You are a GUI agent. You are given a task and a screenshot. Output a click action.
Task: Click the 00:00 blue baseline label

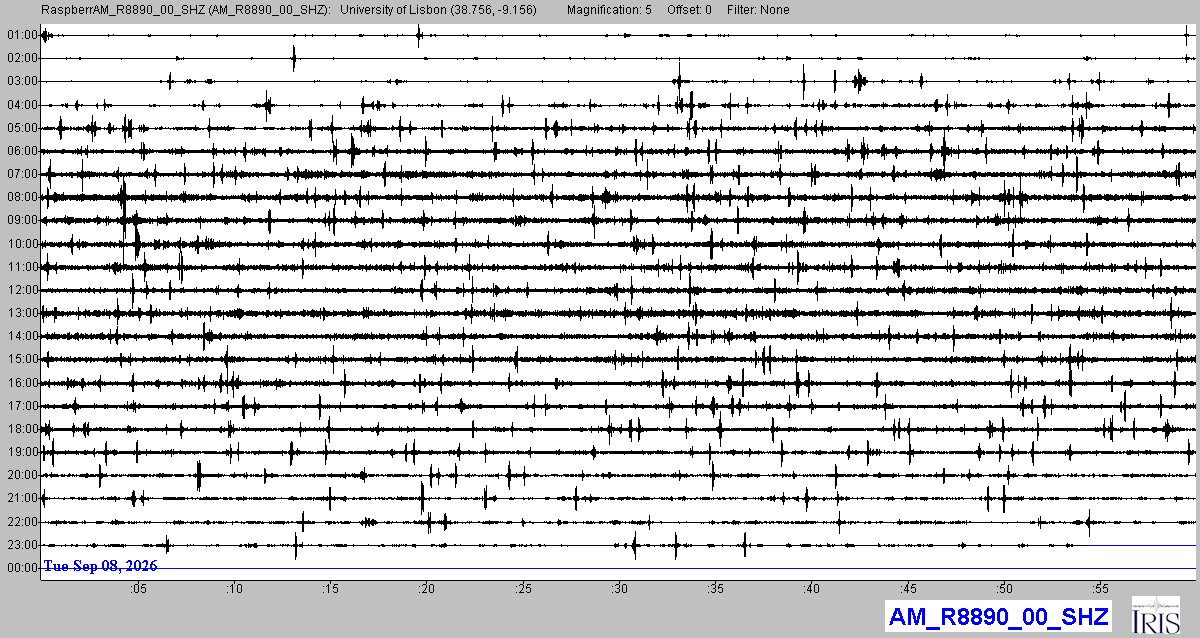point(21,568)
